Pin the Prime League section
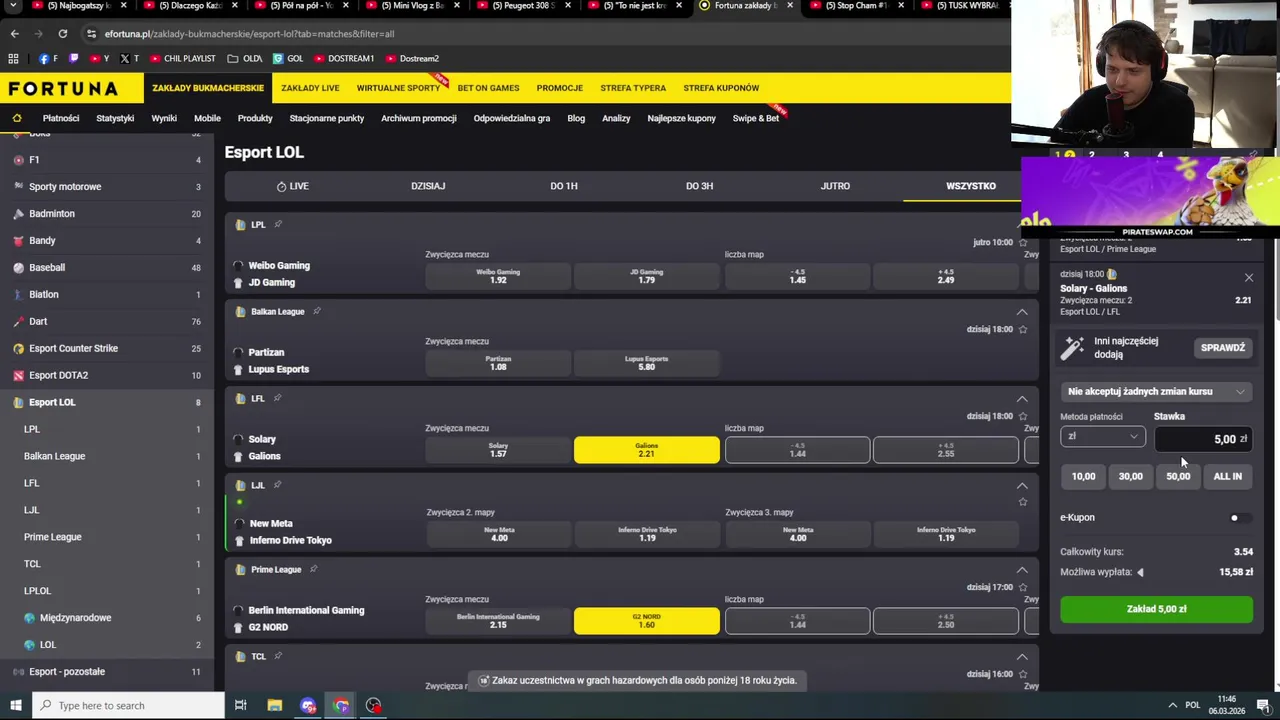The height and width of the screenshot is (720, 1280). coord(313,569)
